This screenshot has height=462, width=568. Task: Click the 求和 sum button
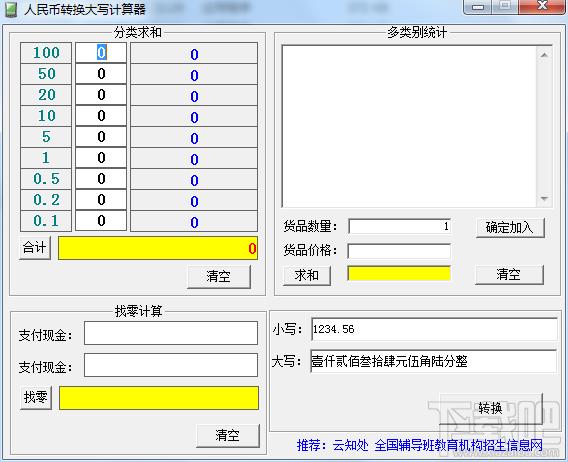coord(306,275)
